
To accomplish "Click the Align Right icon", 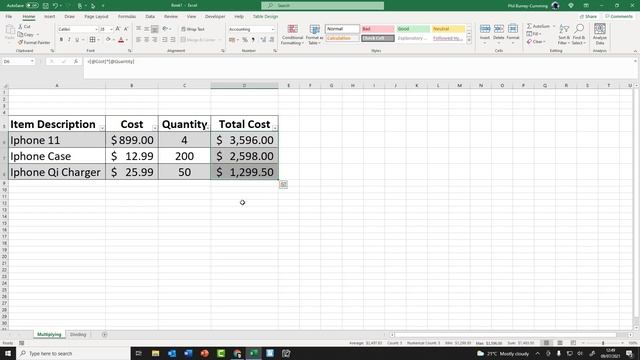I will pyautogui.click(x=155, y=40).
